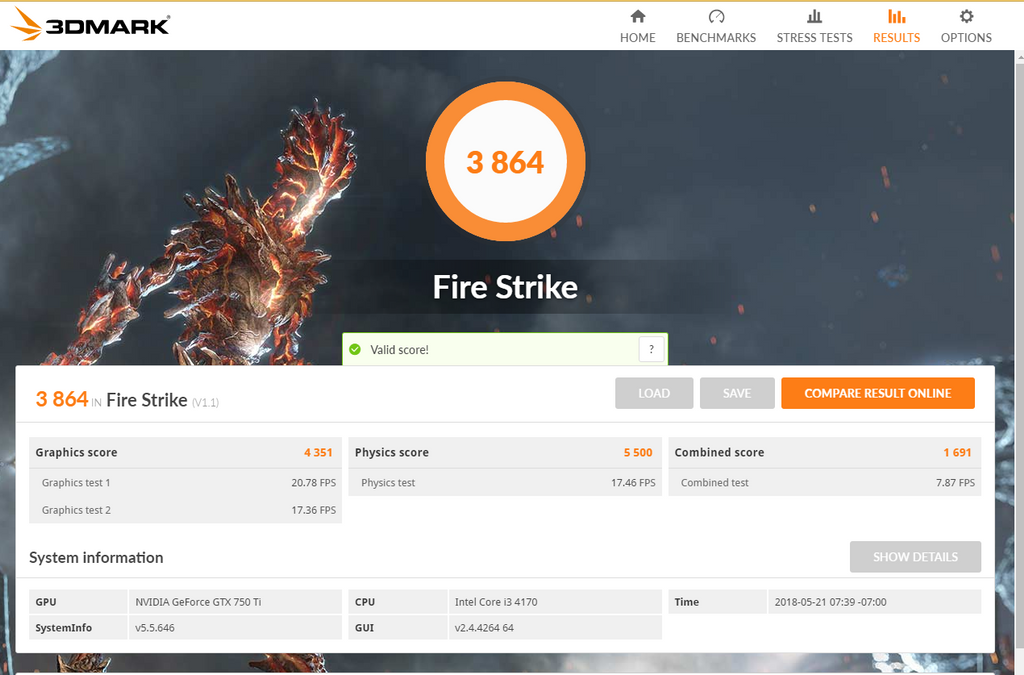
Task: Click the 17.46 FPS value
Action: [x=633, y=482]
